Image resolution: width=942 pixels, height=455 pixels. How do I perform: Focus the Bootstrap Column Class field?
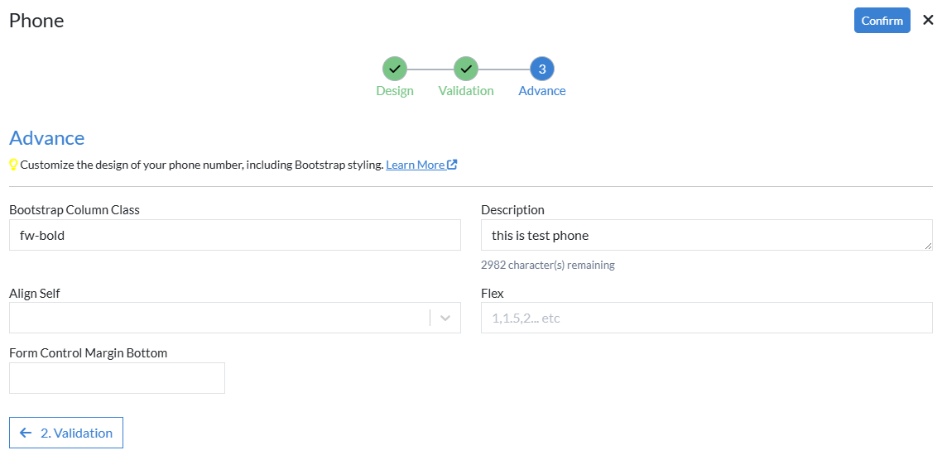coord(234,236)
